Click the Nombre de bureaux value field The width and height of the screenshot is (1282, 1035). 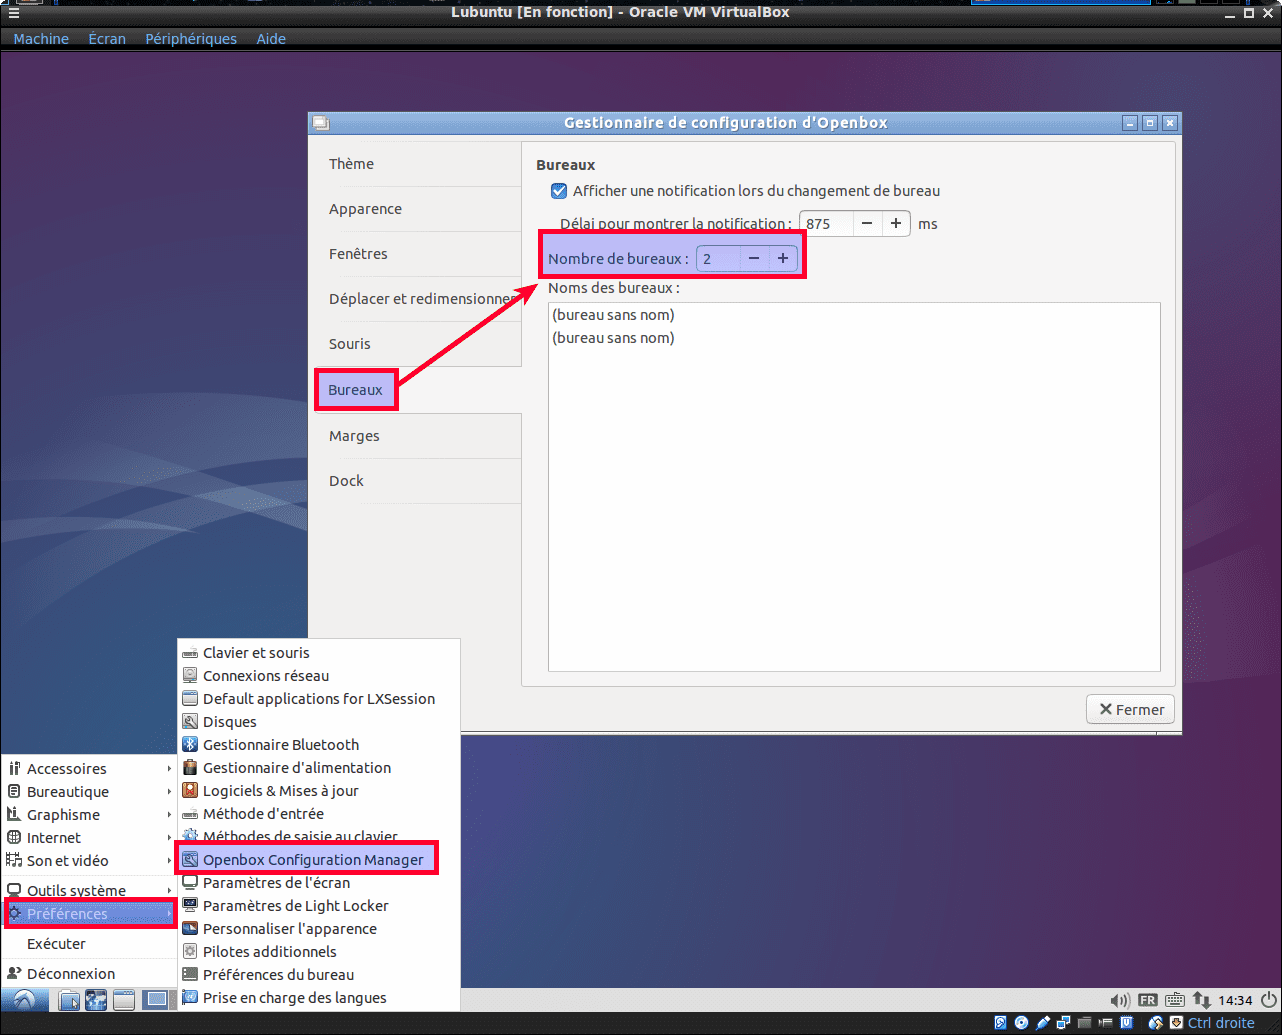click(718, 259)
